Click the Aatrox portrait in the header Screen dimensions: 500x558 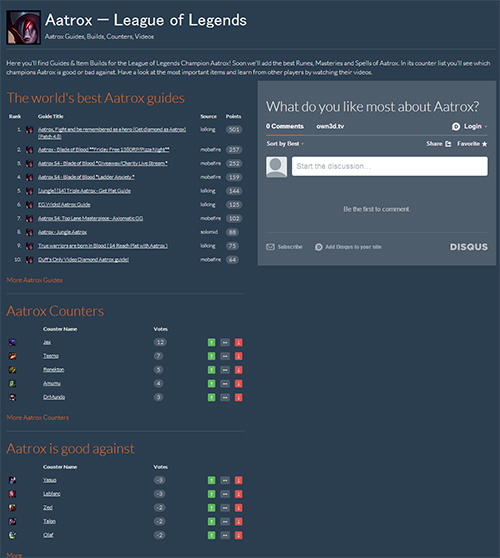pos(23,27)
